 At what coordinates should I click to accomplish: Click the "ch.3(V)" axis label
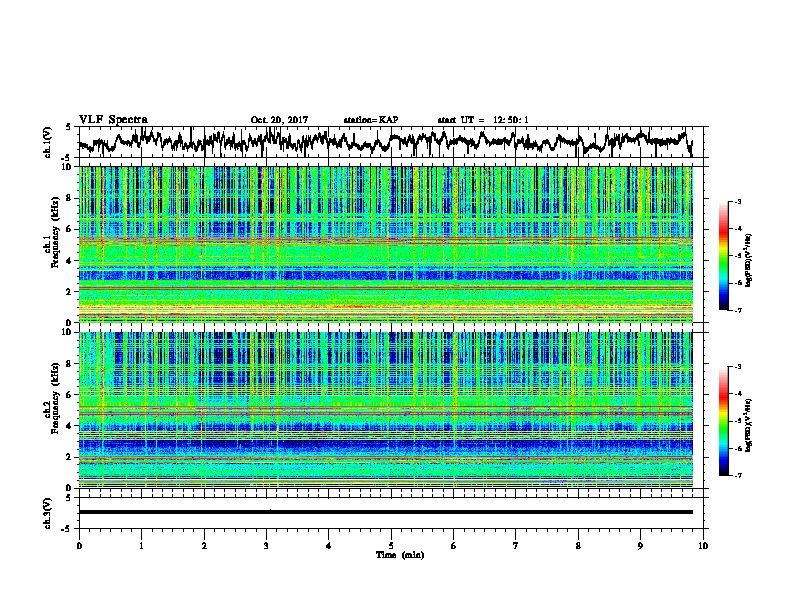(48, 513)
